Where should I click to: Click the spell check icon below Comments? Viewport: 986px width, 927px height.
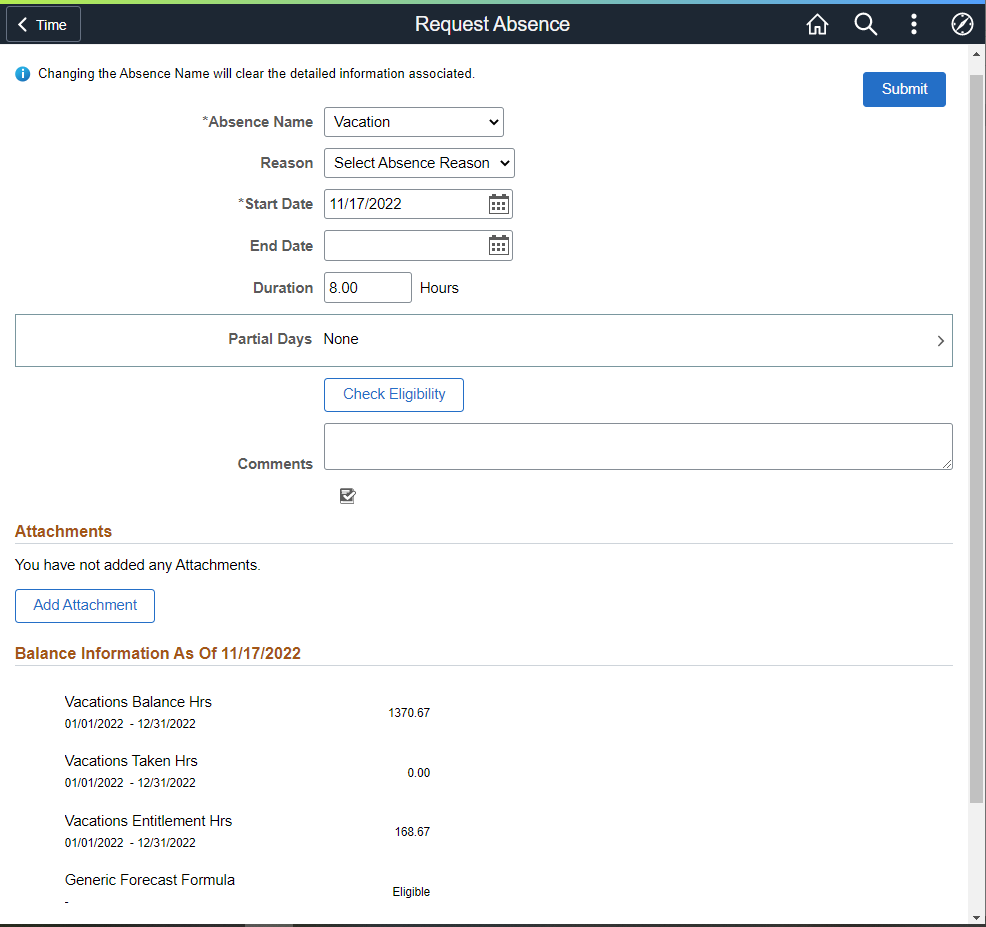tap(347, 496)
